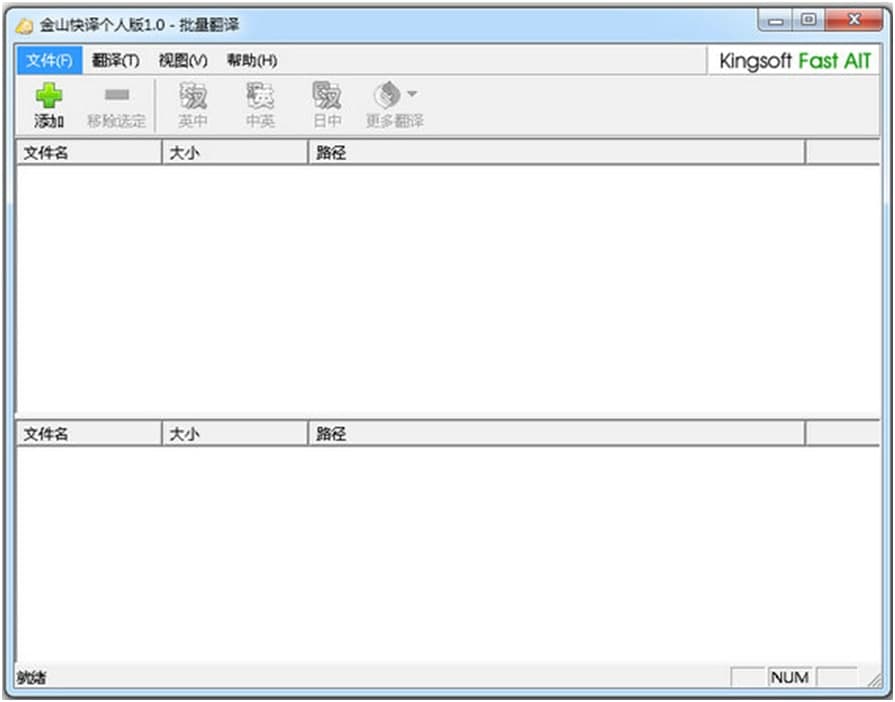Select the 日中 translation icon

pyautogui.click(x=326, y=95)
